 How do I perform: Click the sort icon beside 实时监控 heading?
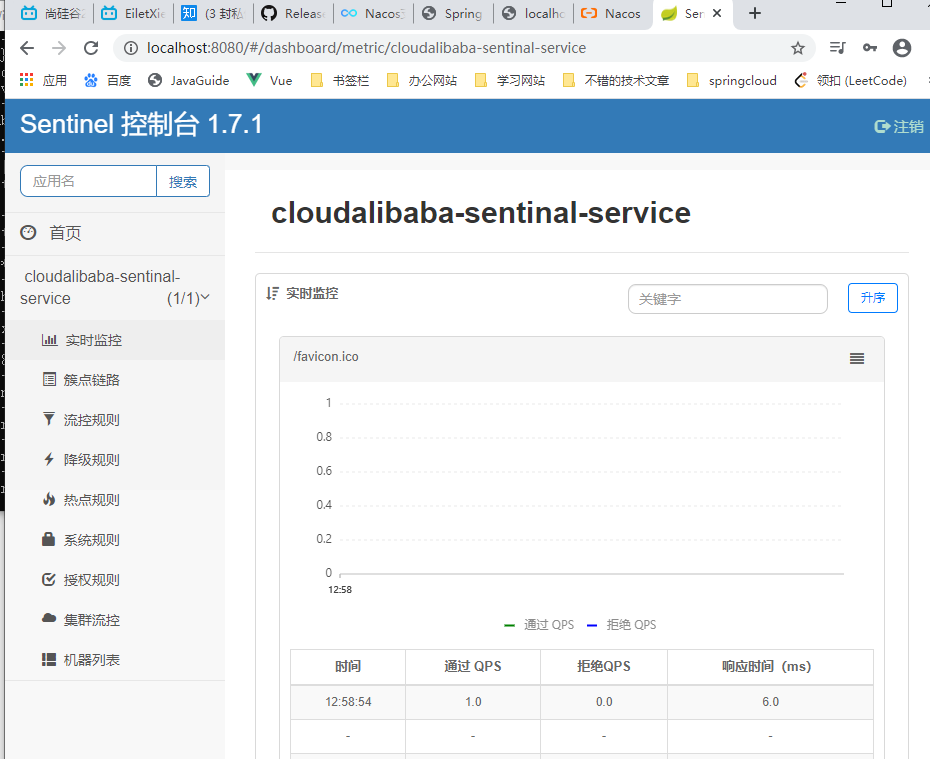(x=272, y=293)
